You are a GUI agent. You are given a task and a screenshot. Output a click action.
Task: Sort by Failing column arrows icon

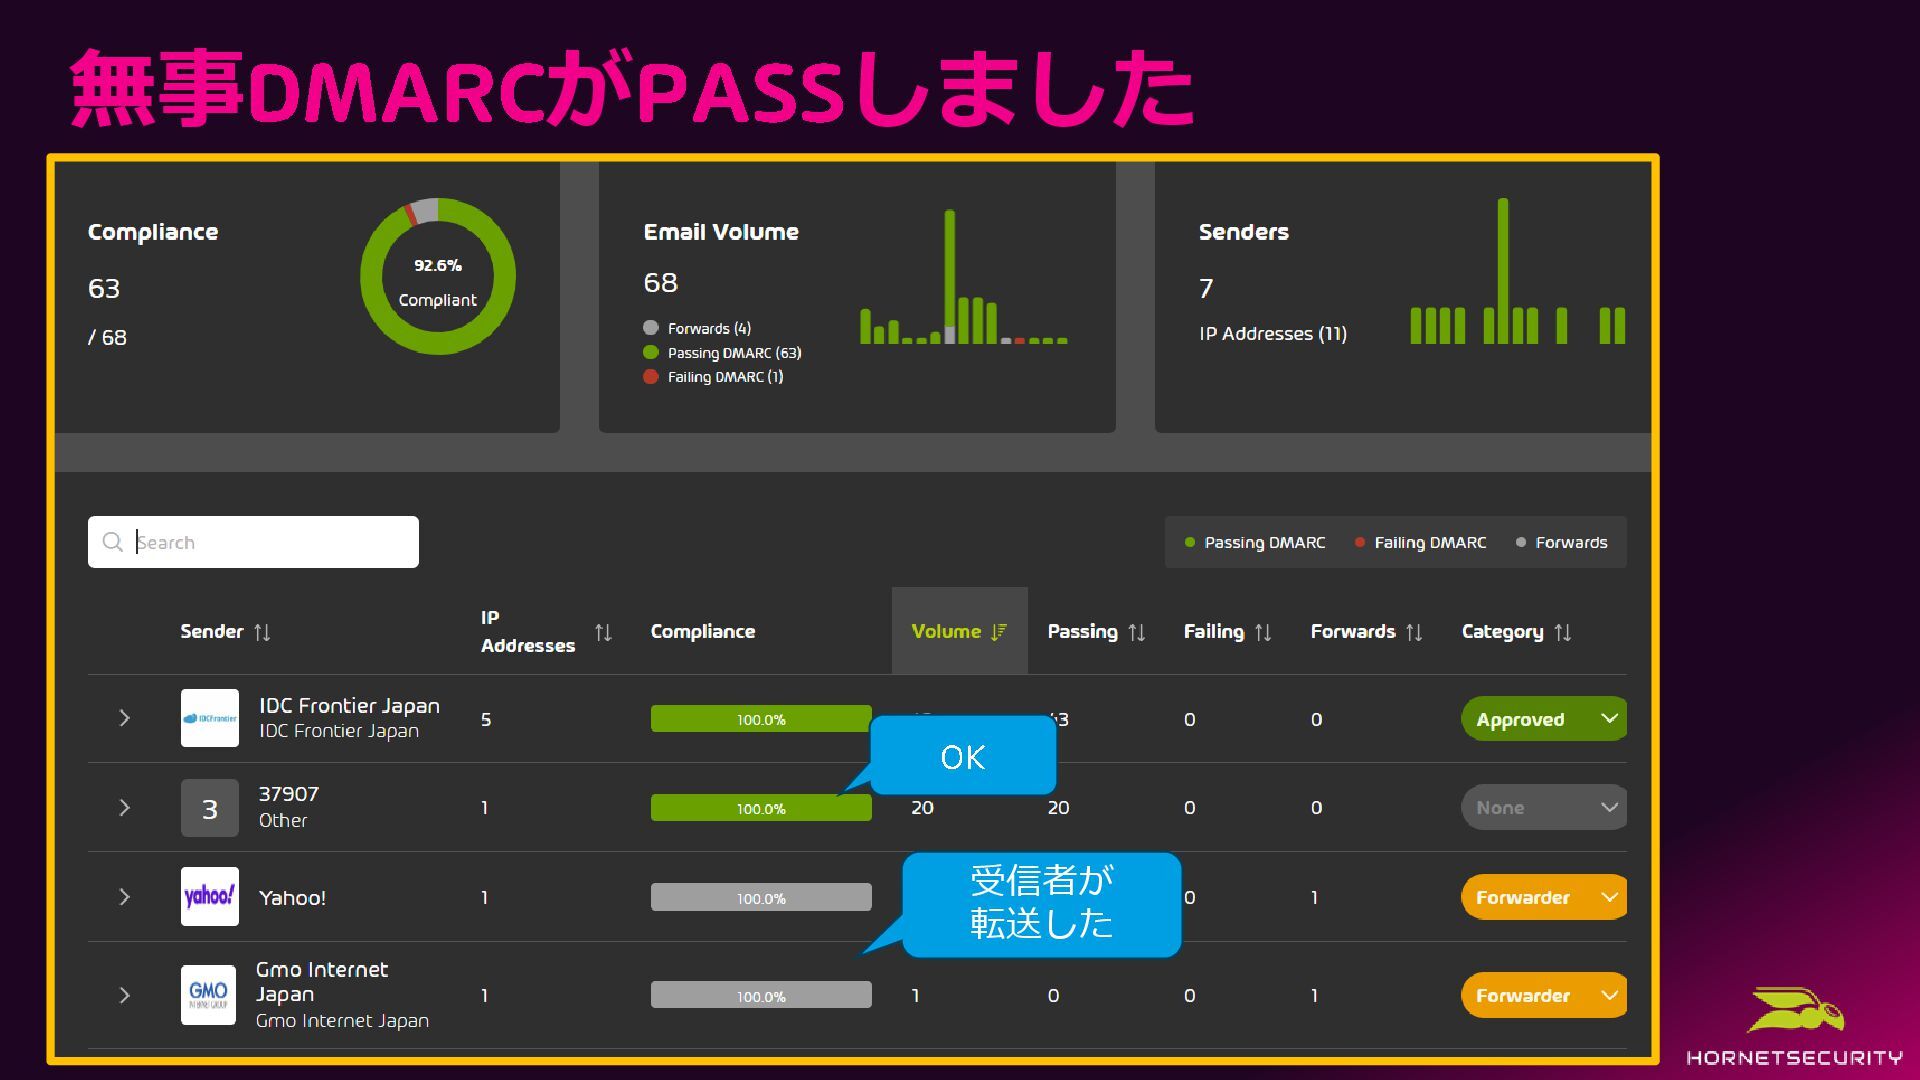tap(1263, 632)
